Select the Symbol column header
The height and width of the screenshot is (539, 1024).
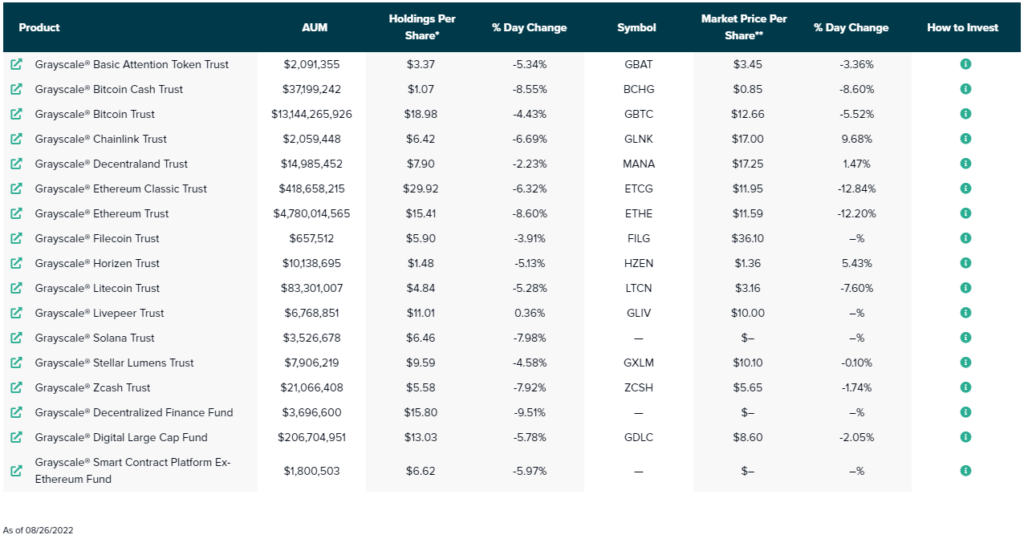pyautogui.click(x=637, y=28)
